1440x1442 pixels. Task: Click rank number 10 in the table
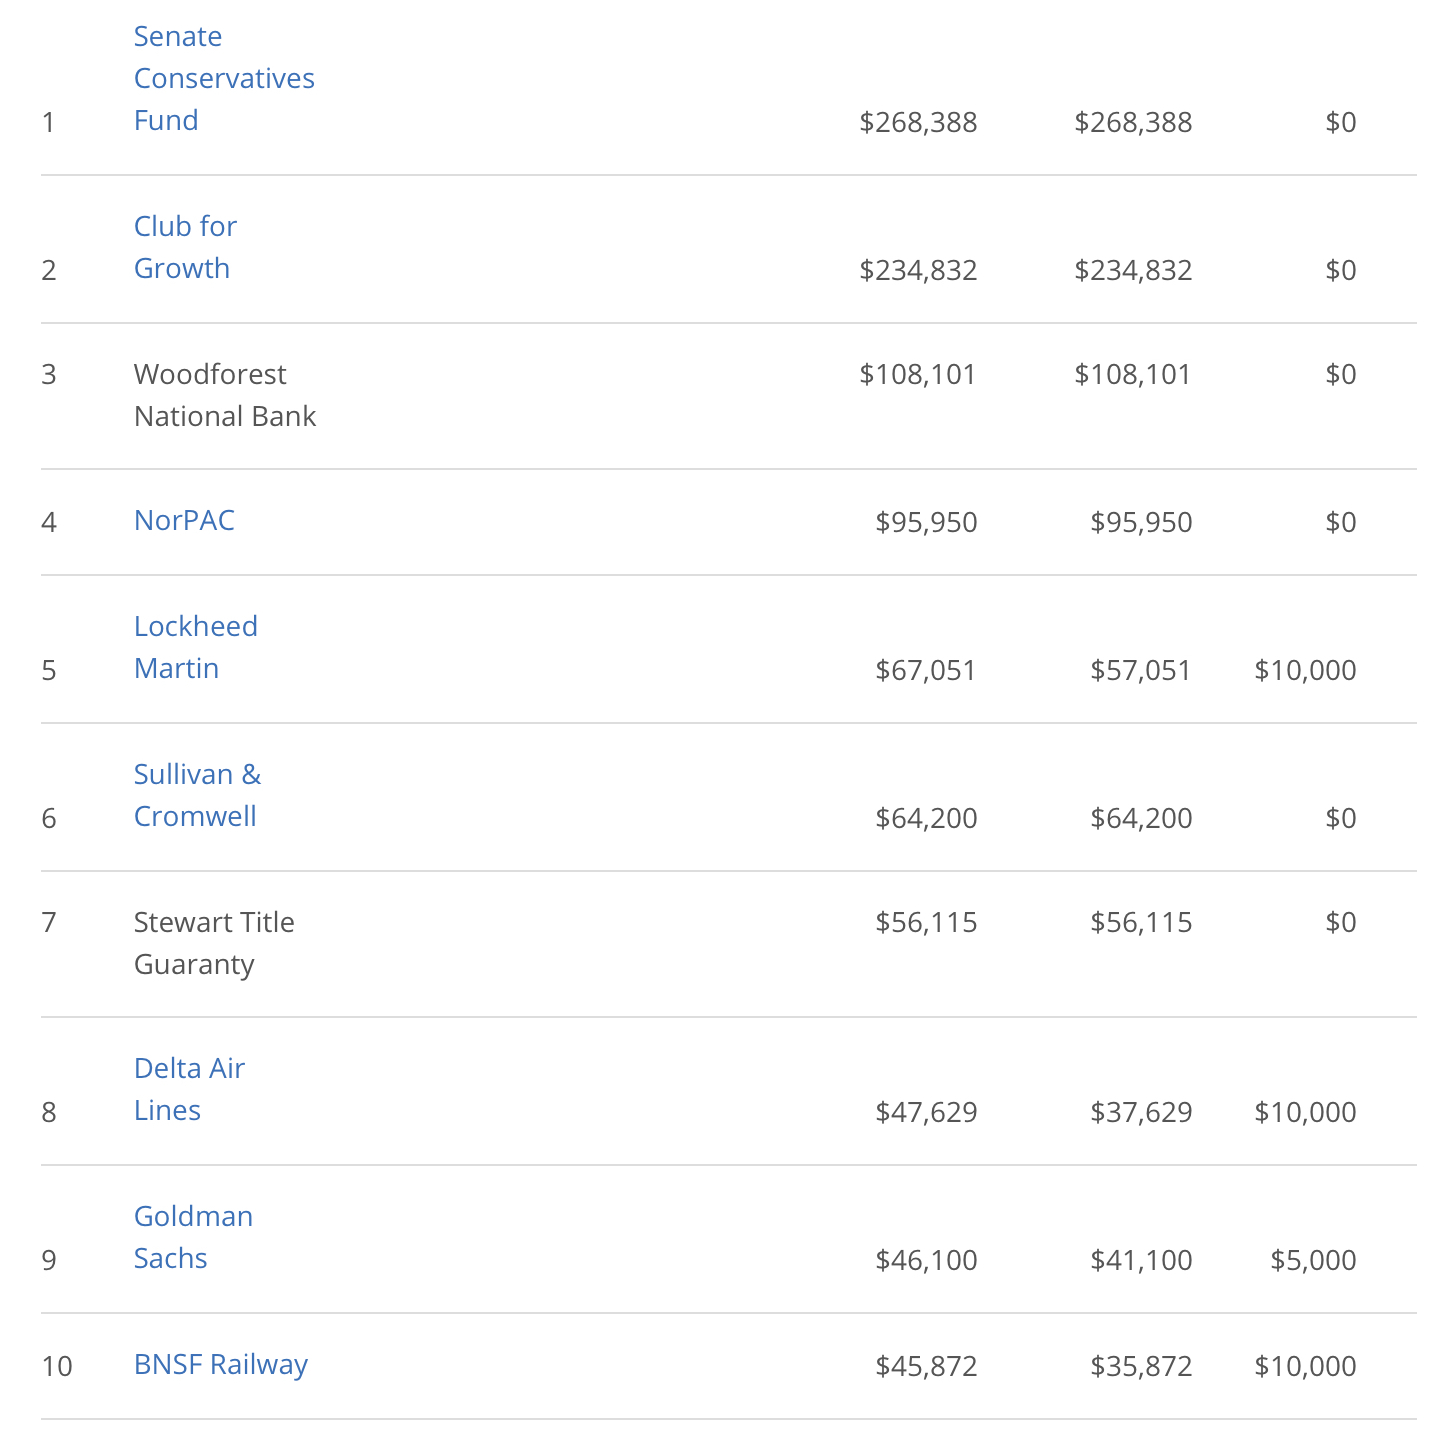pyautogui.click(x=57, y=1366)
